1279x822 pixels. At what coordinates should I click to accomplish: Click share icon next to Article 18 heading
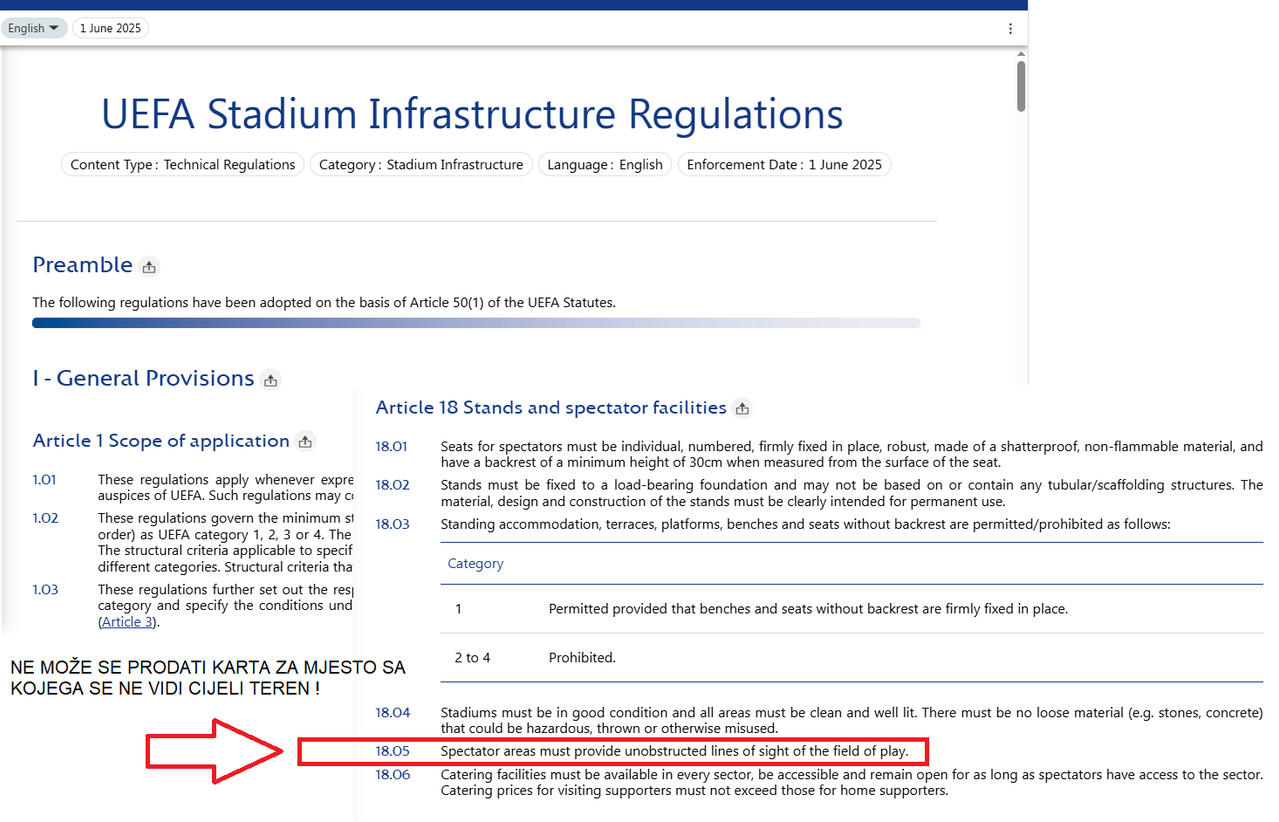[742, 408]
